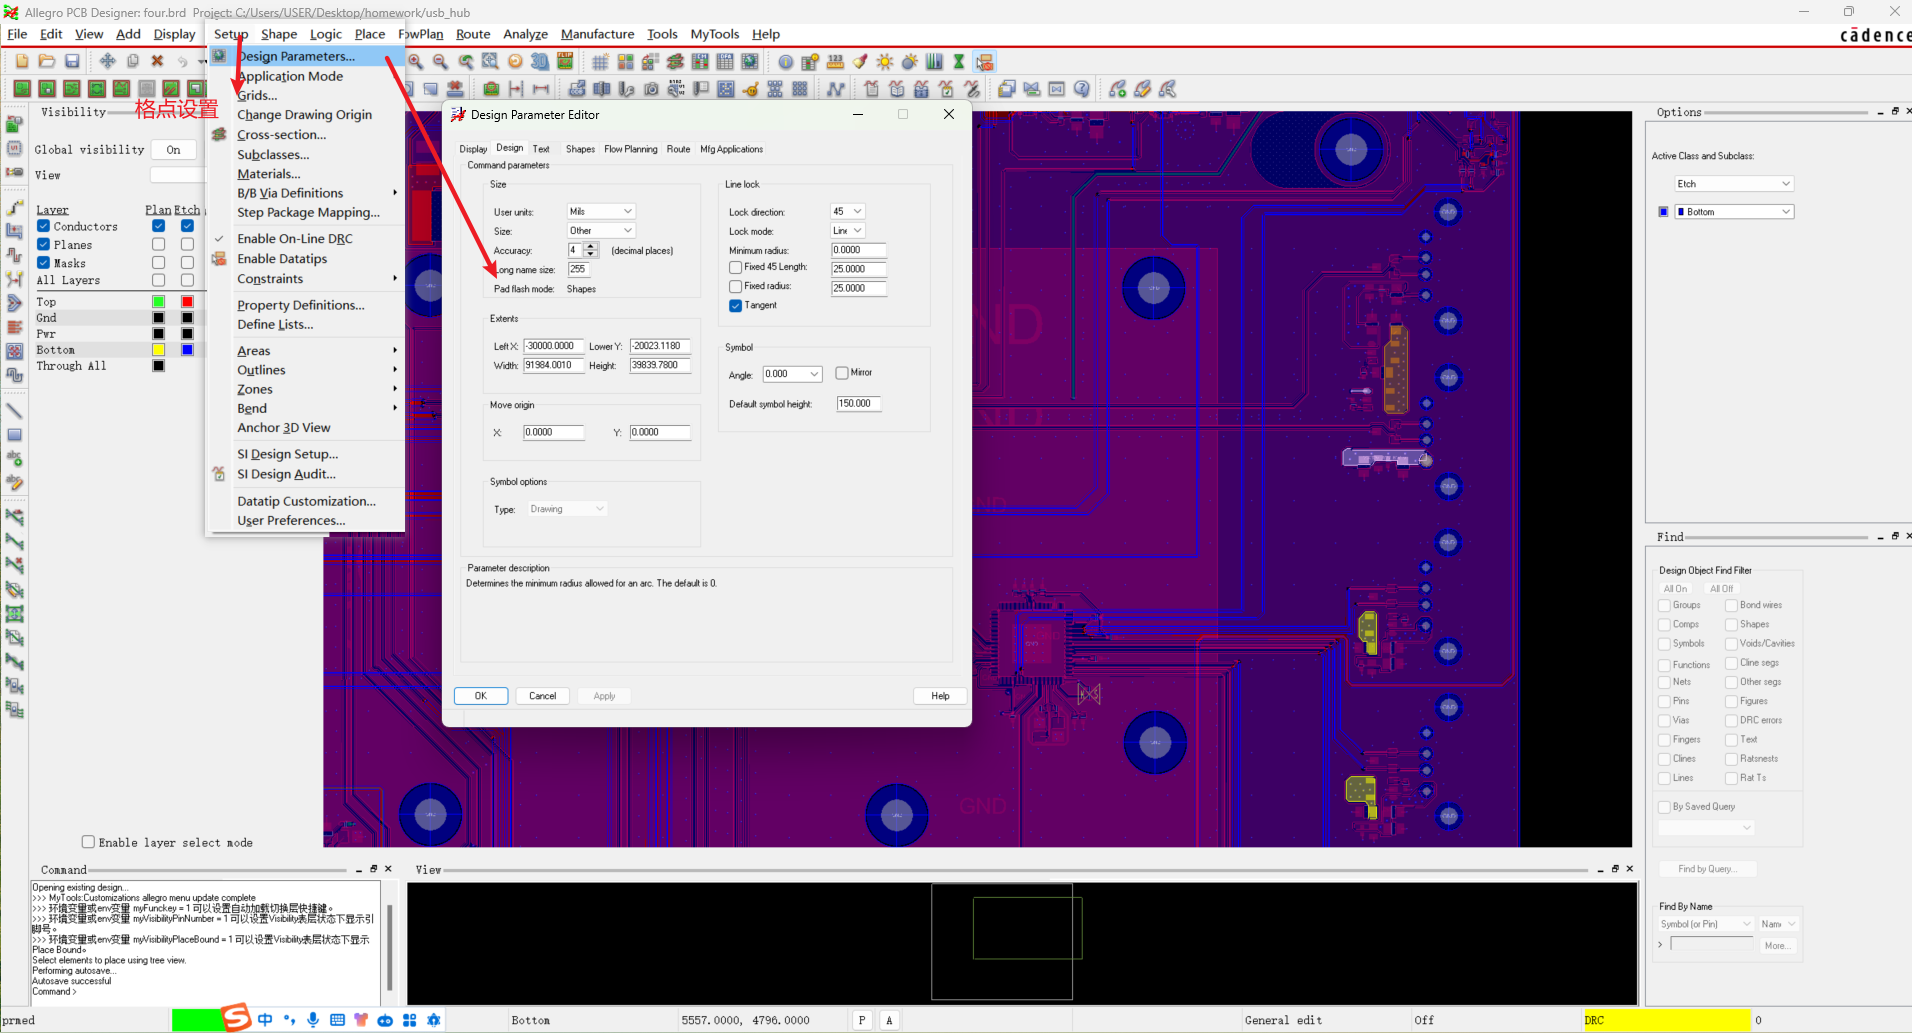1912x1033 pixels.
Task: Choose Grids... from Setup menu
Action: pyautogui.click(x=257, y=95)
